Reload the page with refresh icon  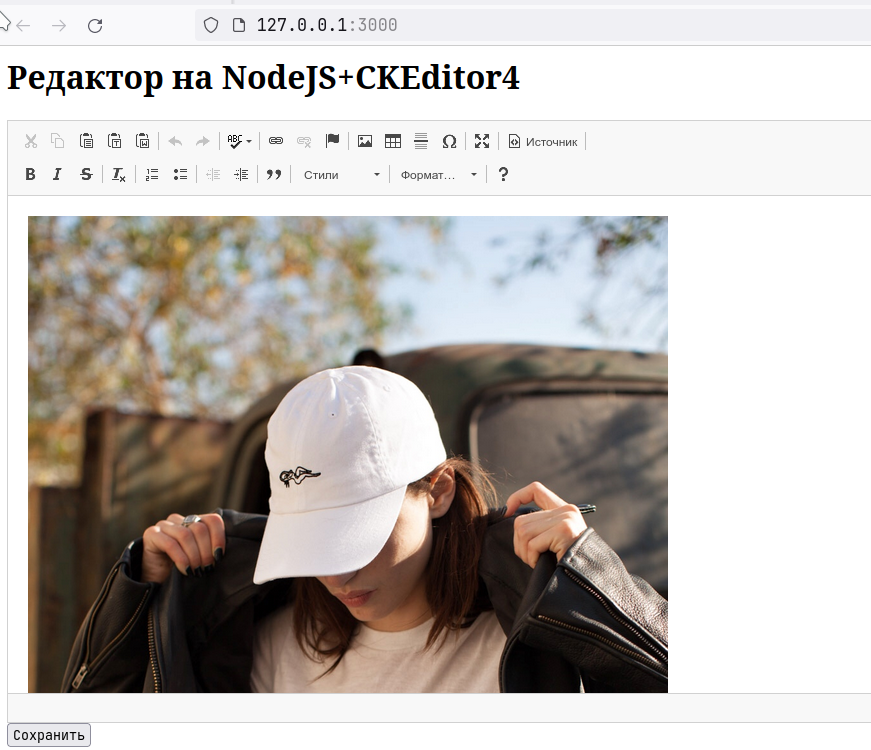coord(95,26)
